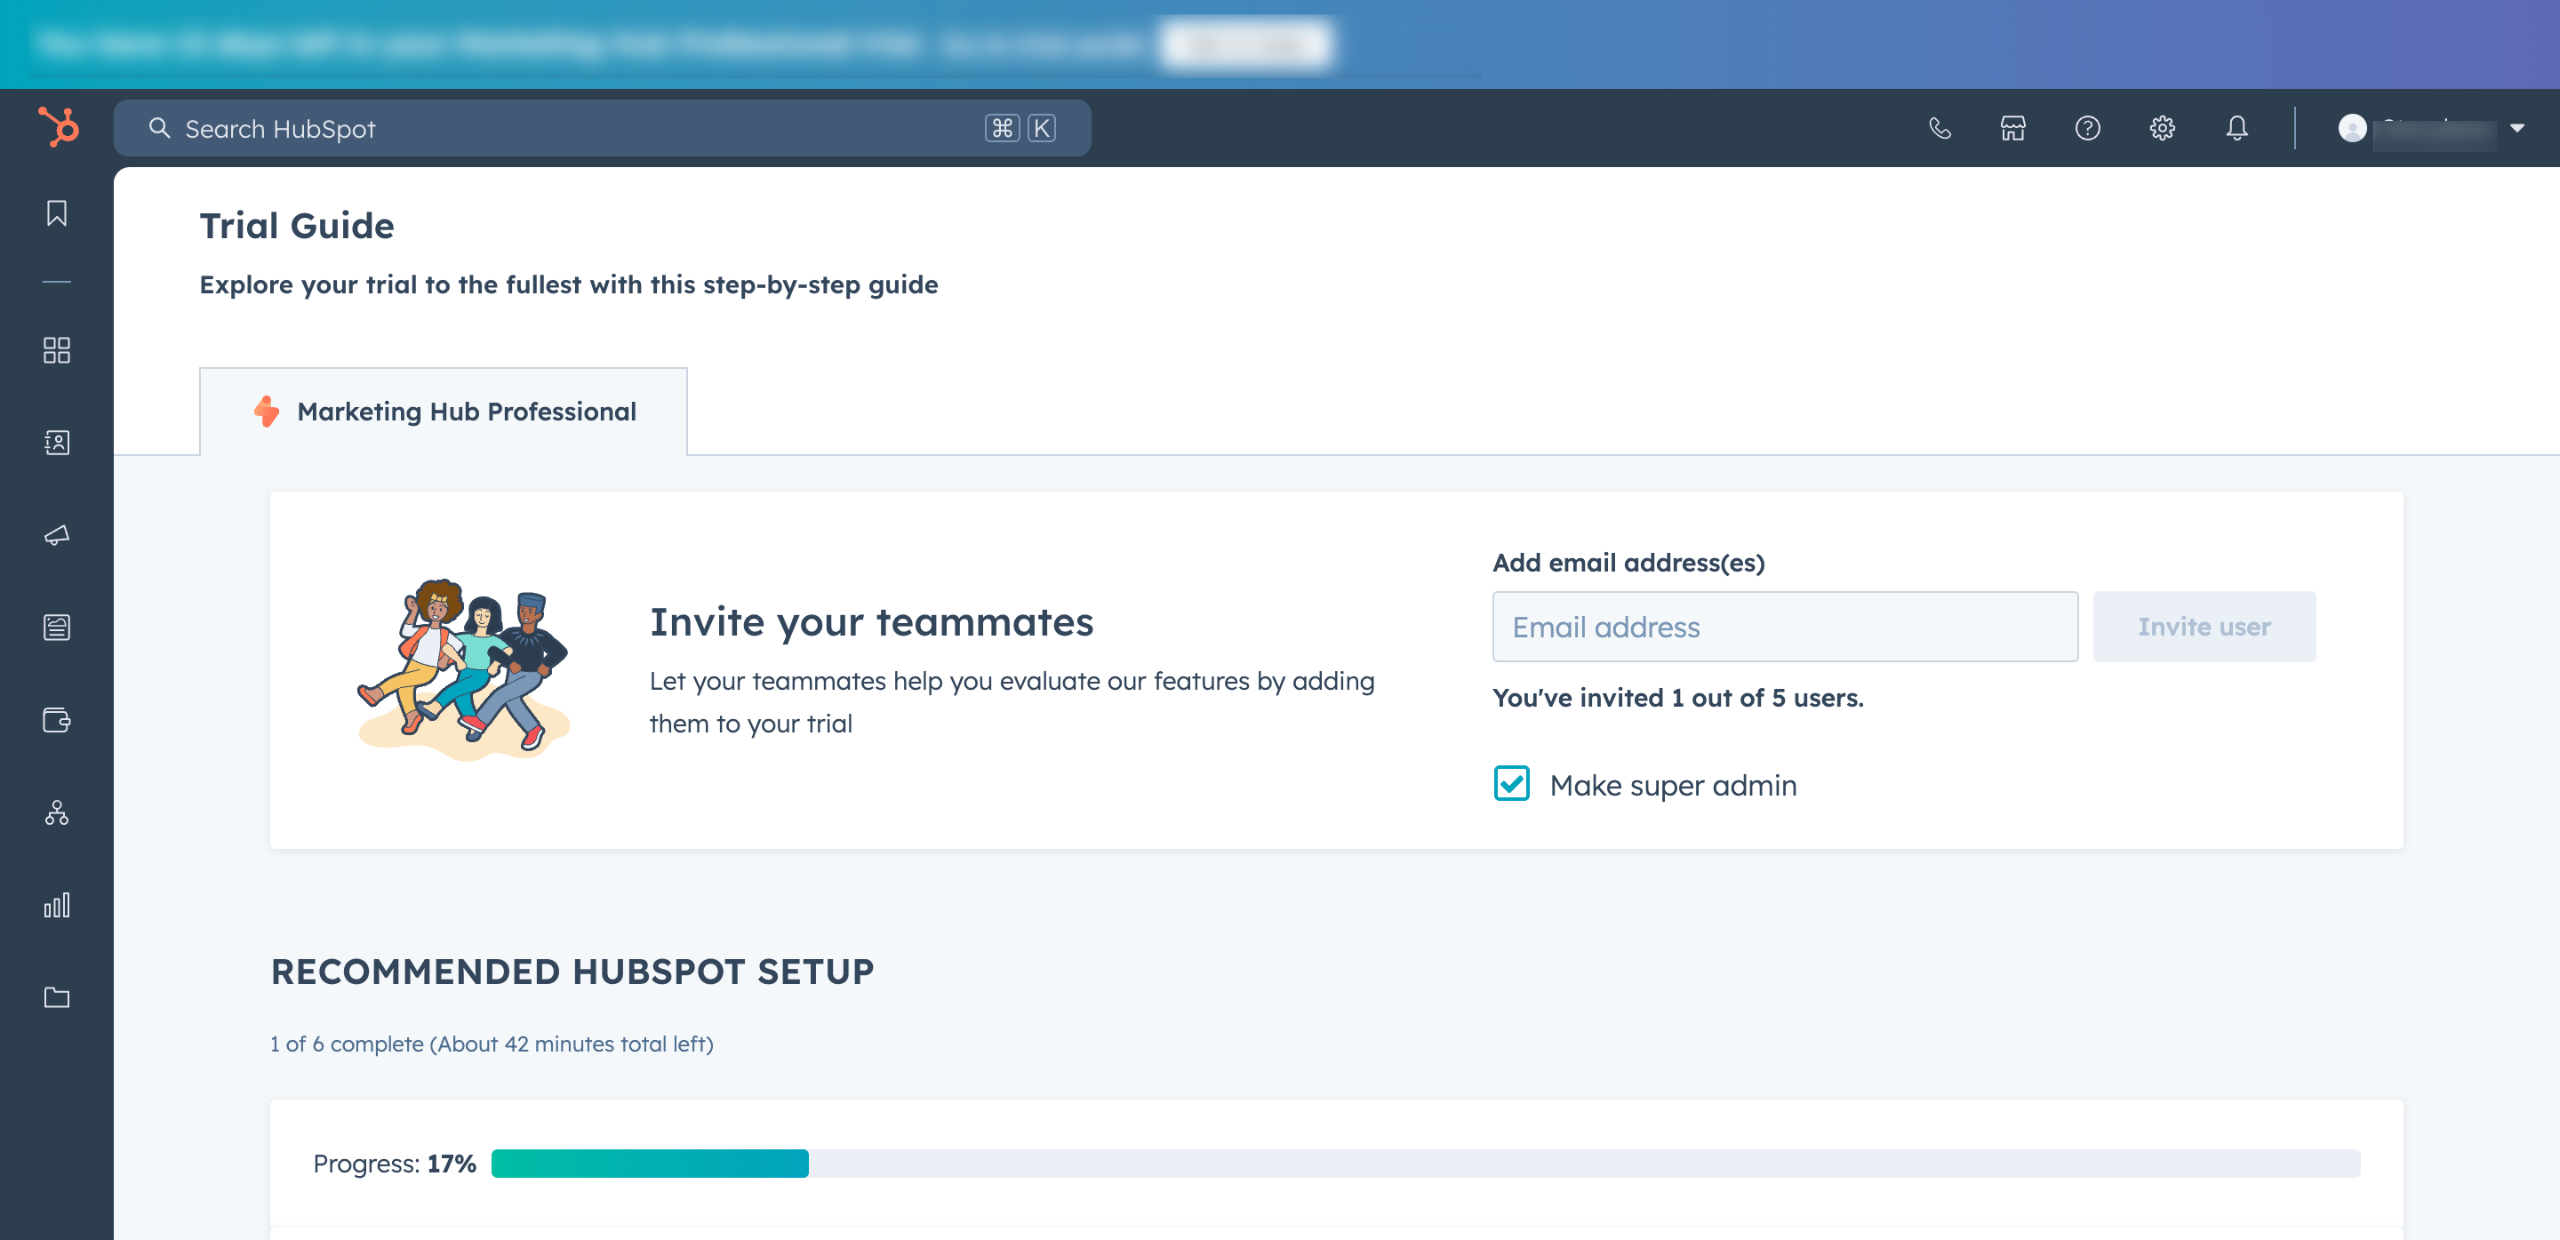Expand the account profile dropdown
Viewport: 2560px width, 1240px height.
click(2432, 128)
